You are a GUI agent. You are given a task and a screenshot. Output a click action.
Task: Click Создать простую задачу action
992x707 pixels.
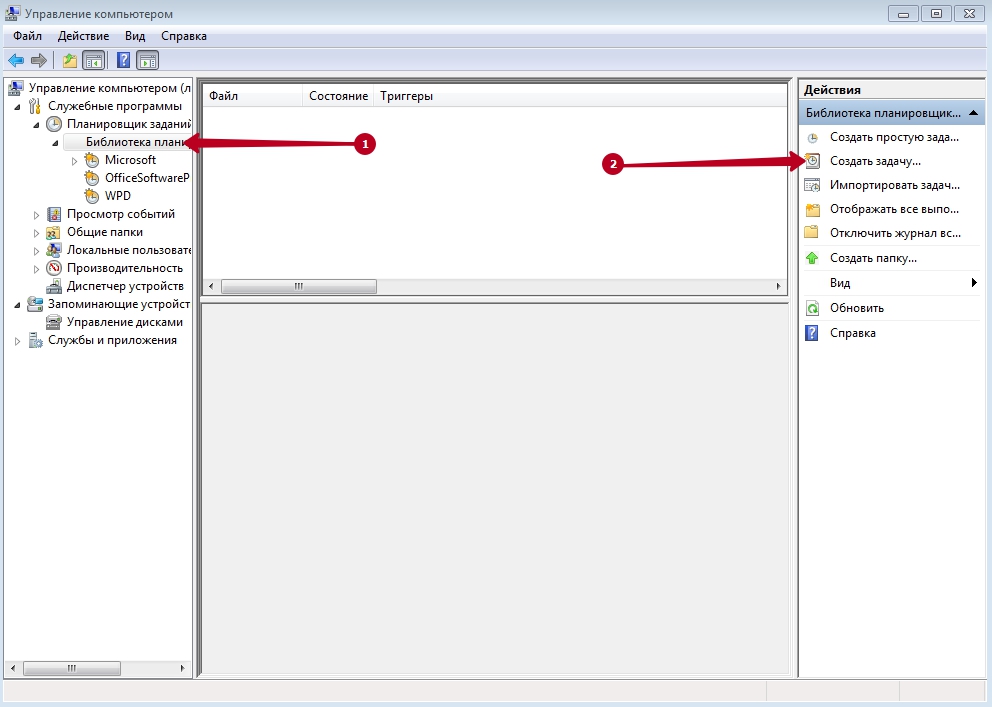894,137
